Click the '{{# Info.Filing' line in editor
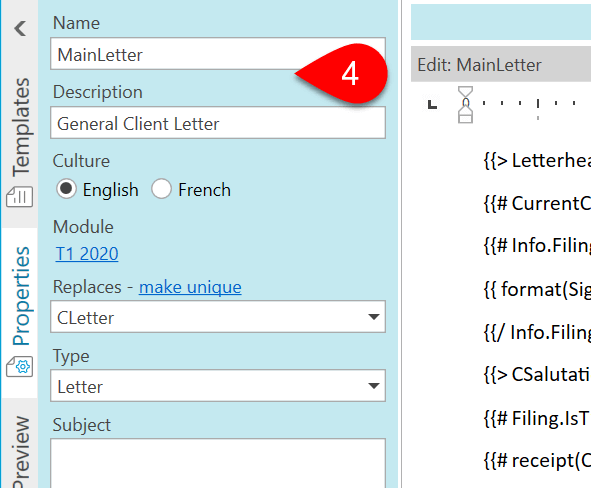591x488 pixels. [537, 246]
